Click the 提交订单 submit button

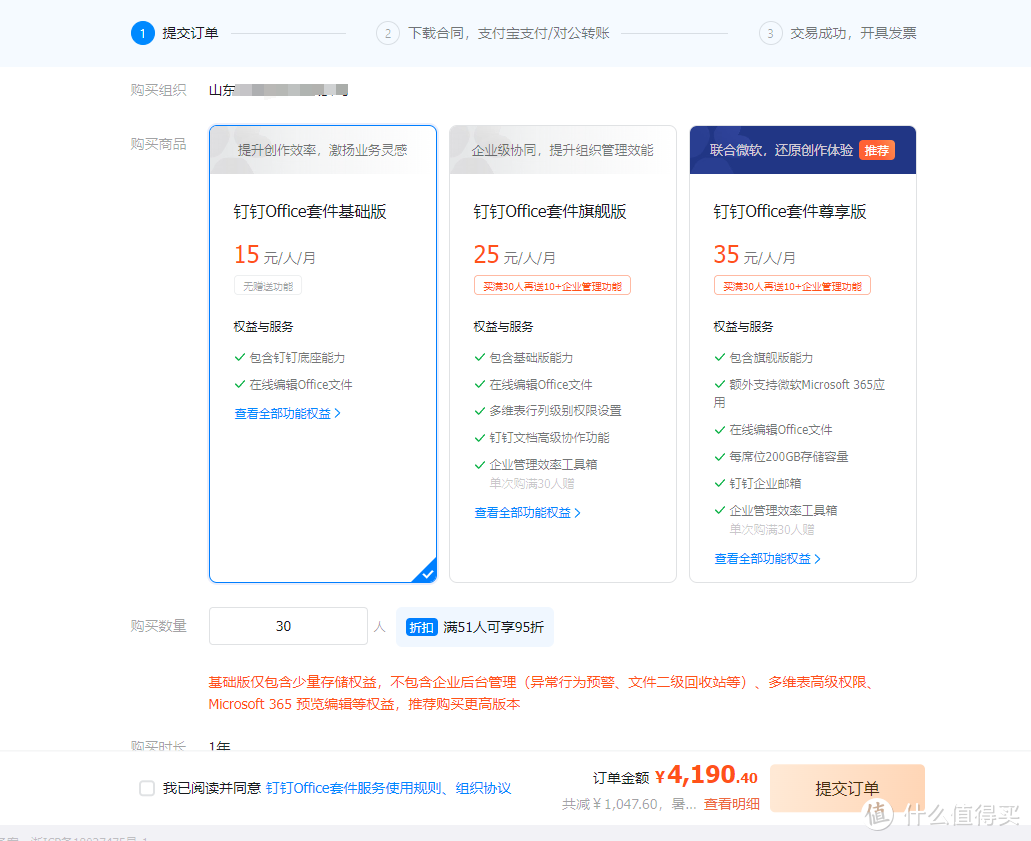[847, 788]
